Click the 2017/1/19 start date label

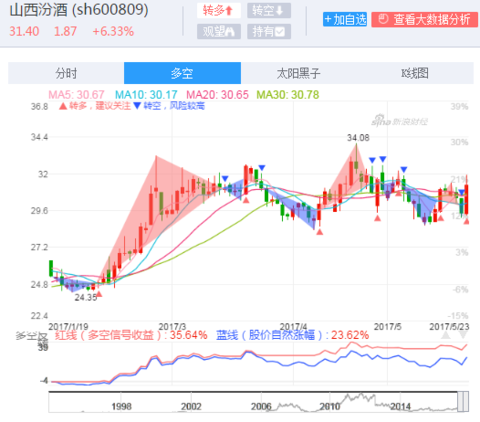pyautogui.click(x=68, y=327)
